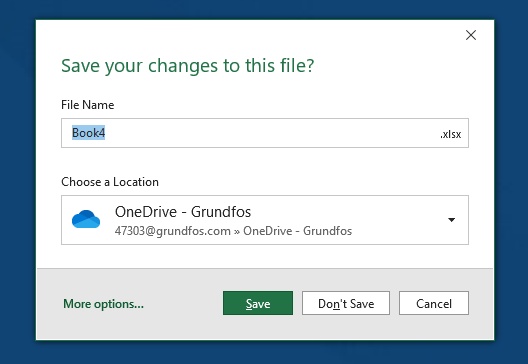Click the OneDrive - Grundfos location title
This screenshot has height=364, width=528.
(x=183, y=212)
